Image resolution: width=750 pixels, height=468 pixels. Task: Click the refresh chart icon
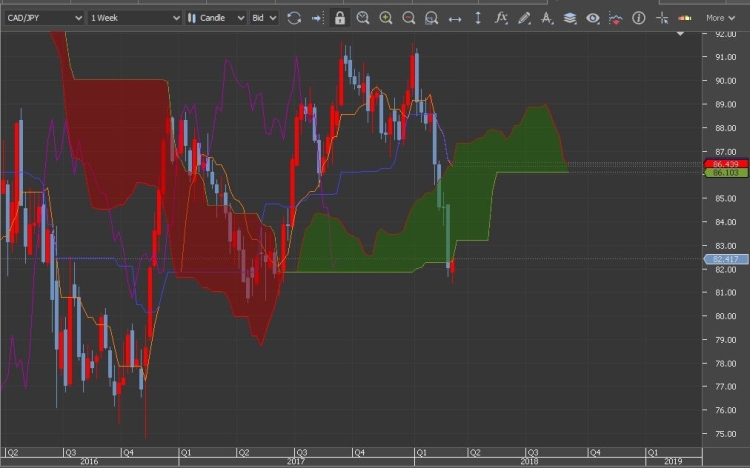[294, 18]
